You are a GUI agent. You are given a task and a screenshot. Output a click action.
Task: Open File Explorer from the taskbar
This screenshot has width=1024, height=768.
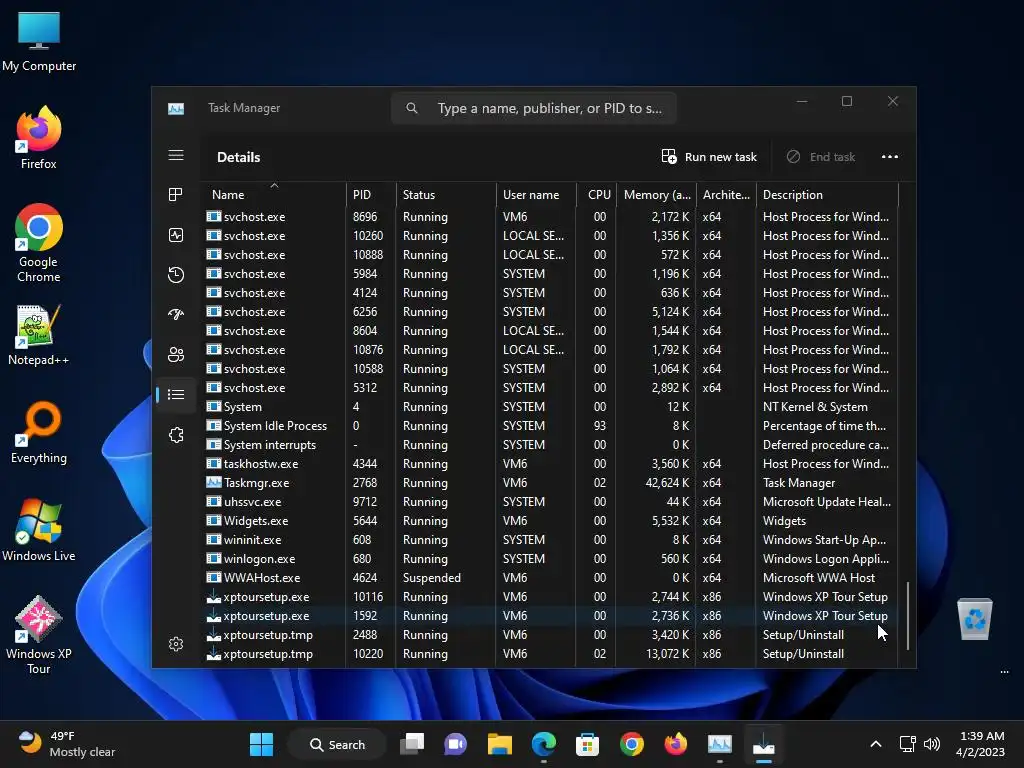click(x=500, y=744)
